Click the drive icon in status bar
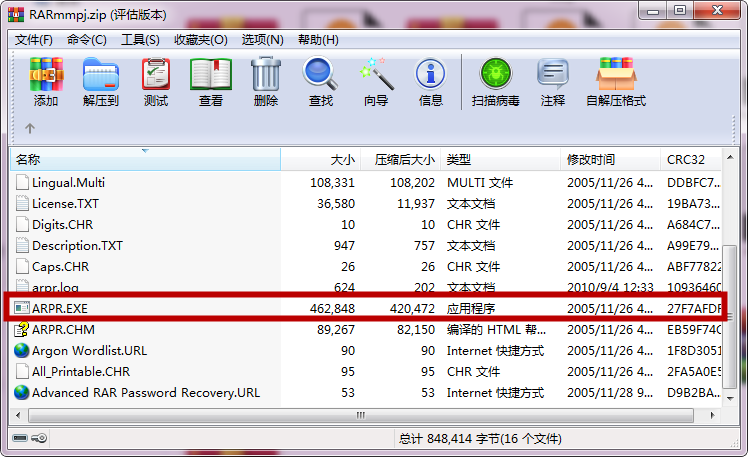 [20, 438]
